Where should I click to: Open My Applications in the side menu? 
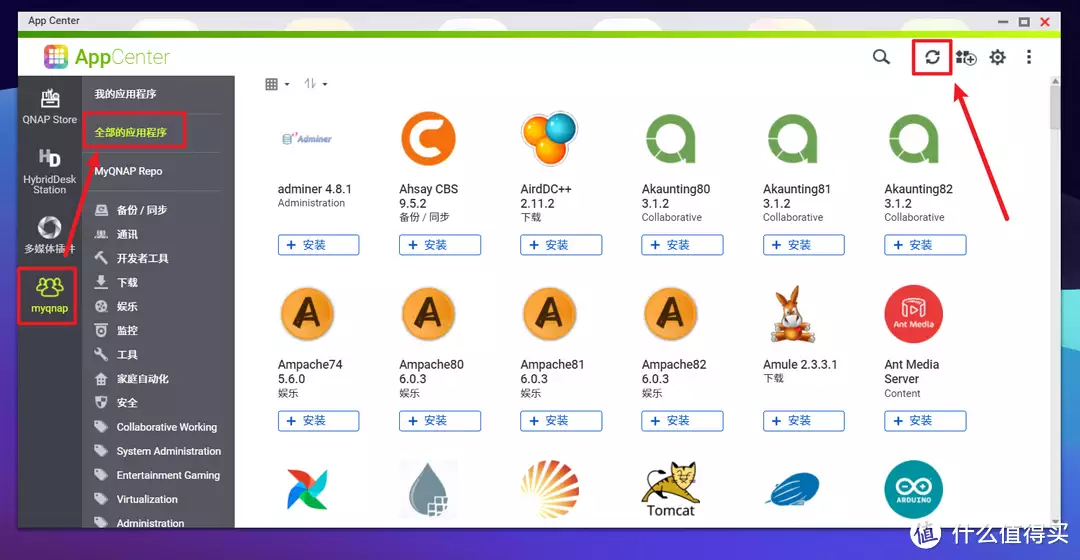point(125,94)
